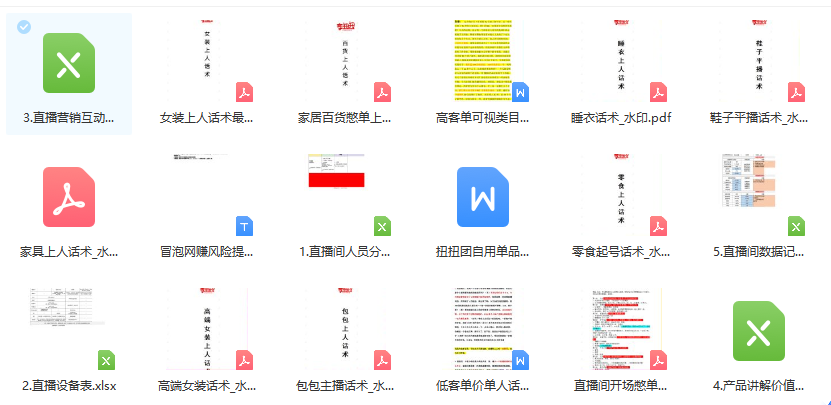Screen dimensions: 831x405
Task: Click the Excel badge on 2.直播设备表 thumbnail
Action: [x=107, y=360]
